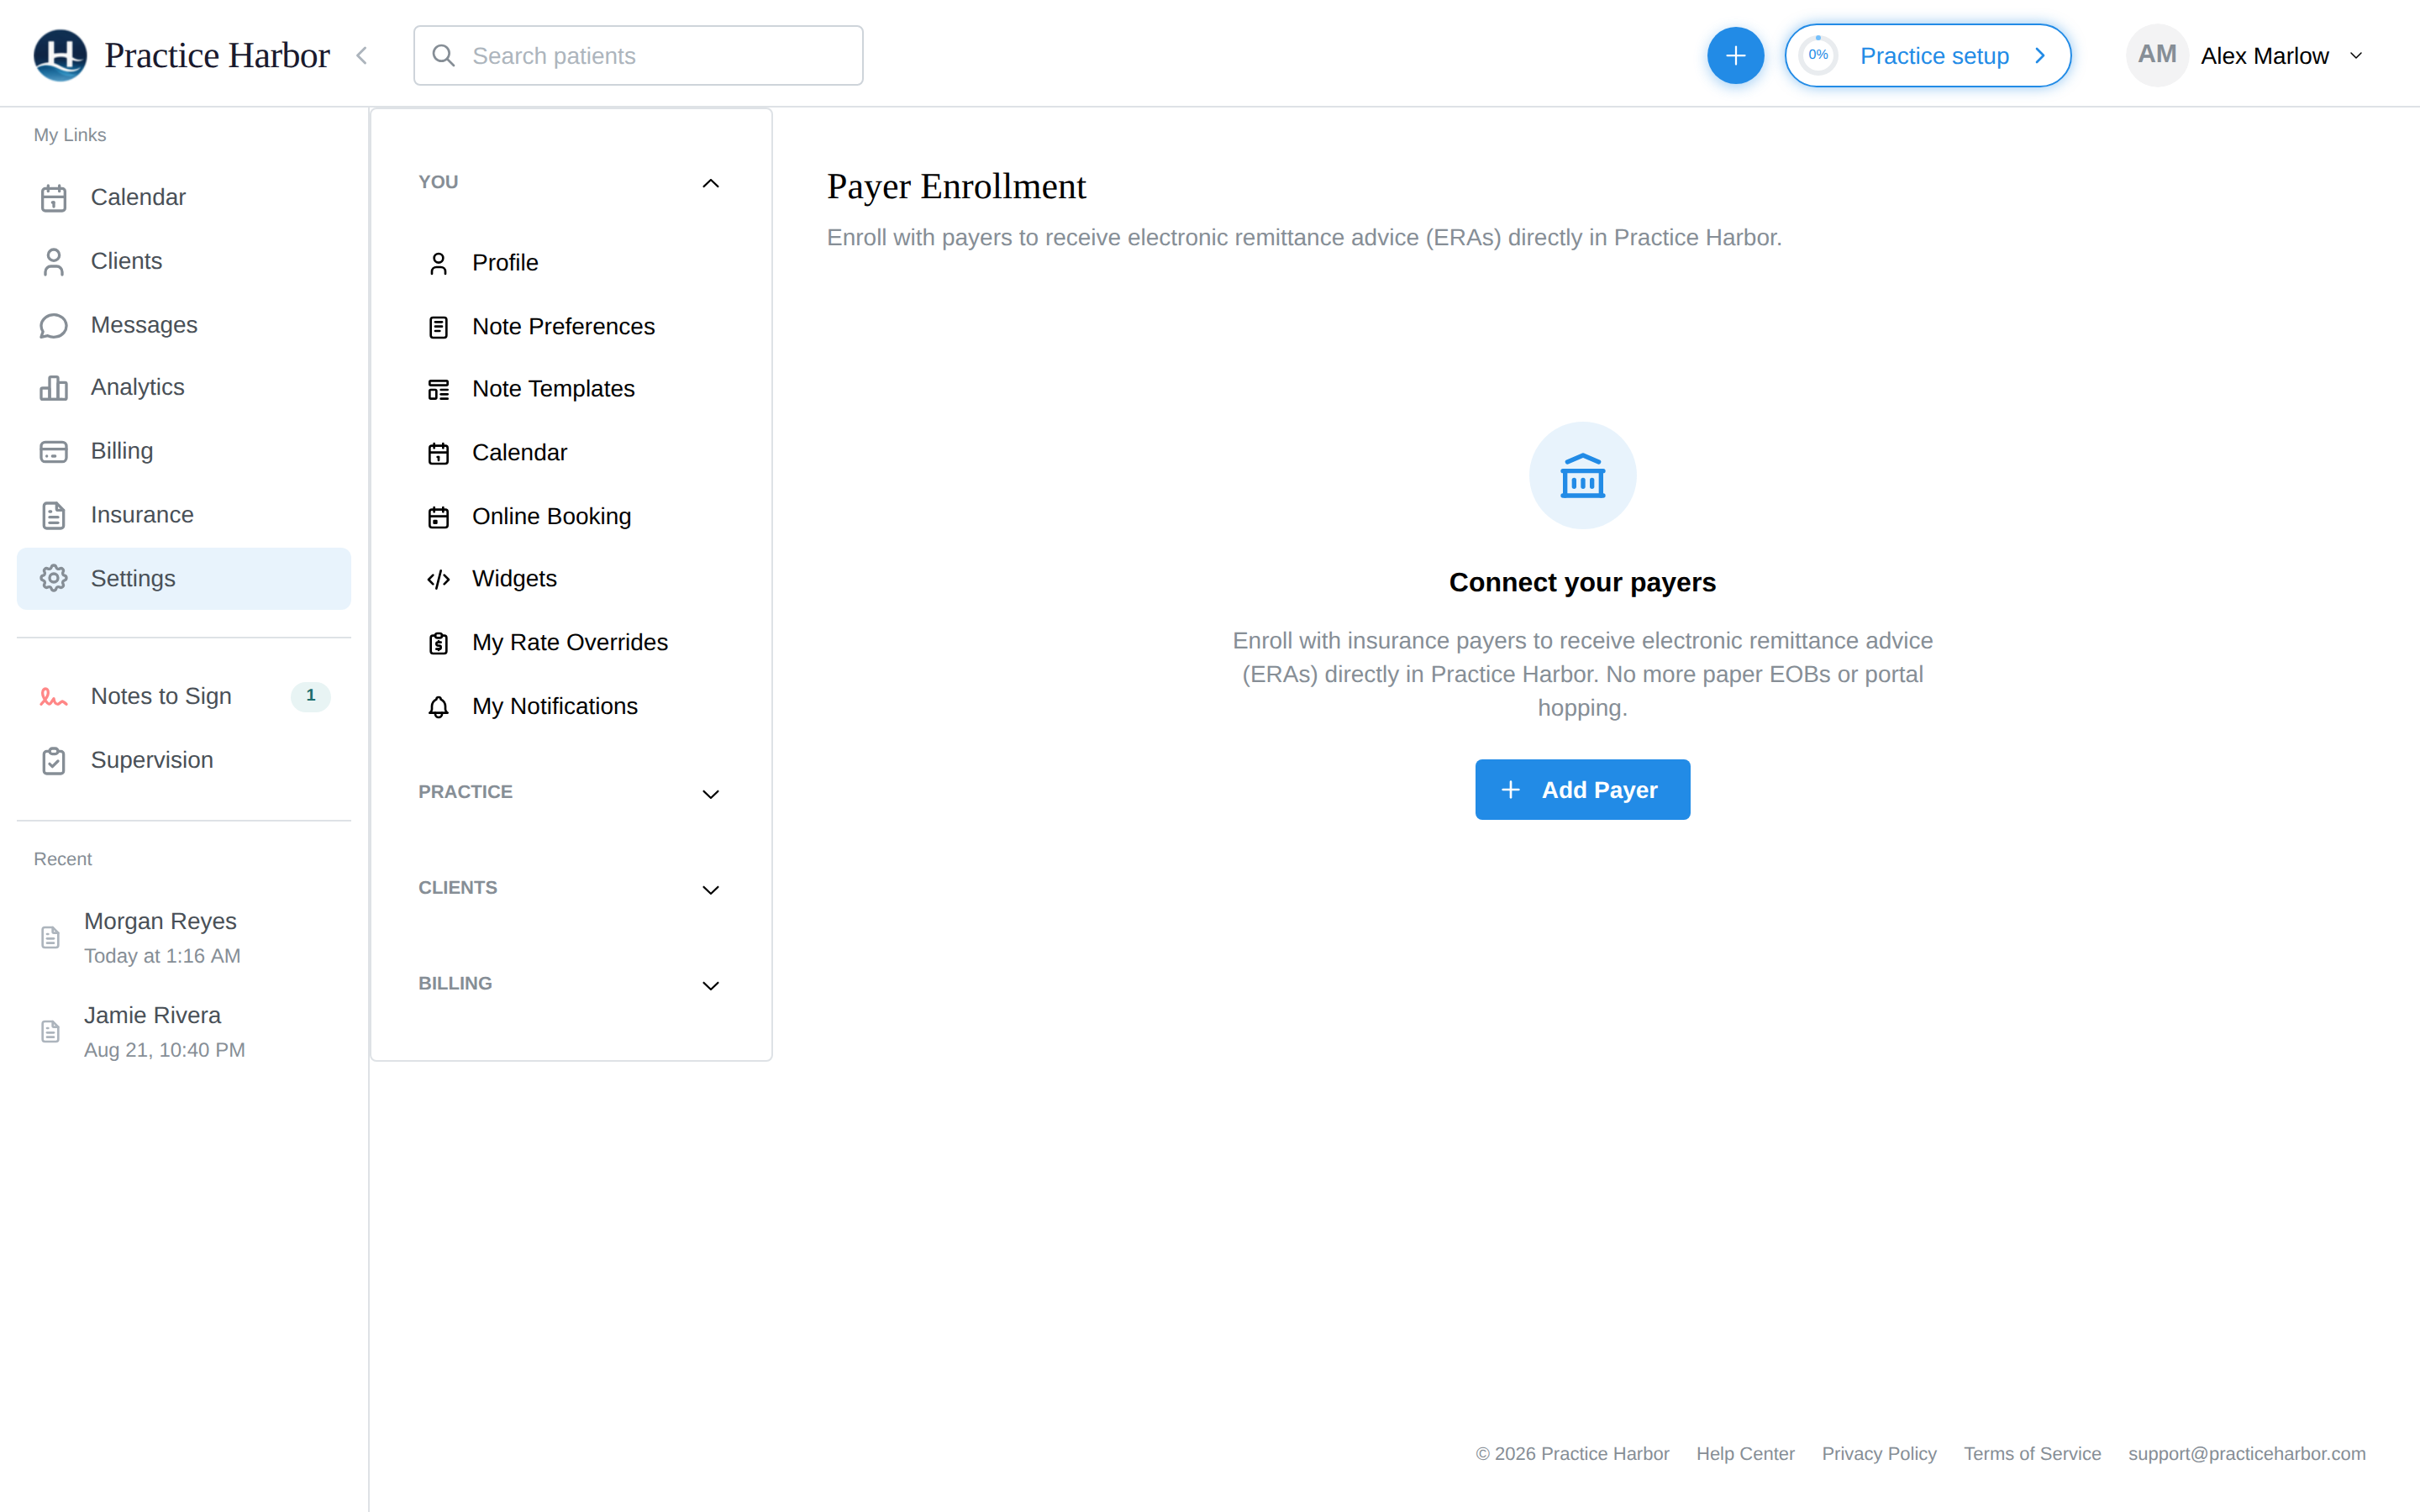This screenshot has height=1512, width=2420.
Task: Expand the PRACTICE section
Action: click(710, 794)
